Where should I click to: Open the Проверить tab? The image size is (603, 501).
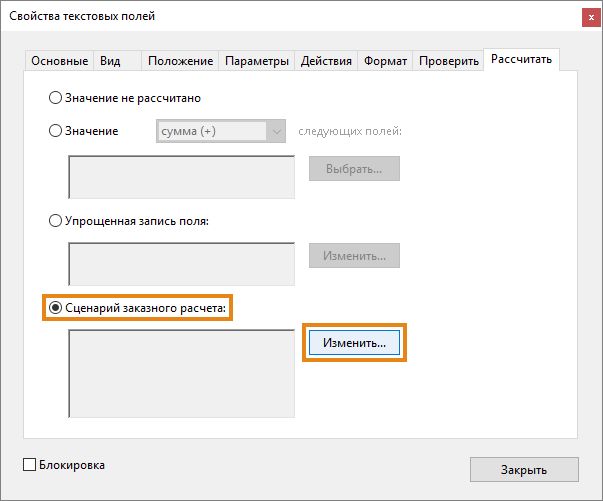(x=449, y=61)
